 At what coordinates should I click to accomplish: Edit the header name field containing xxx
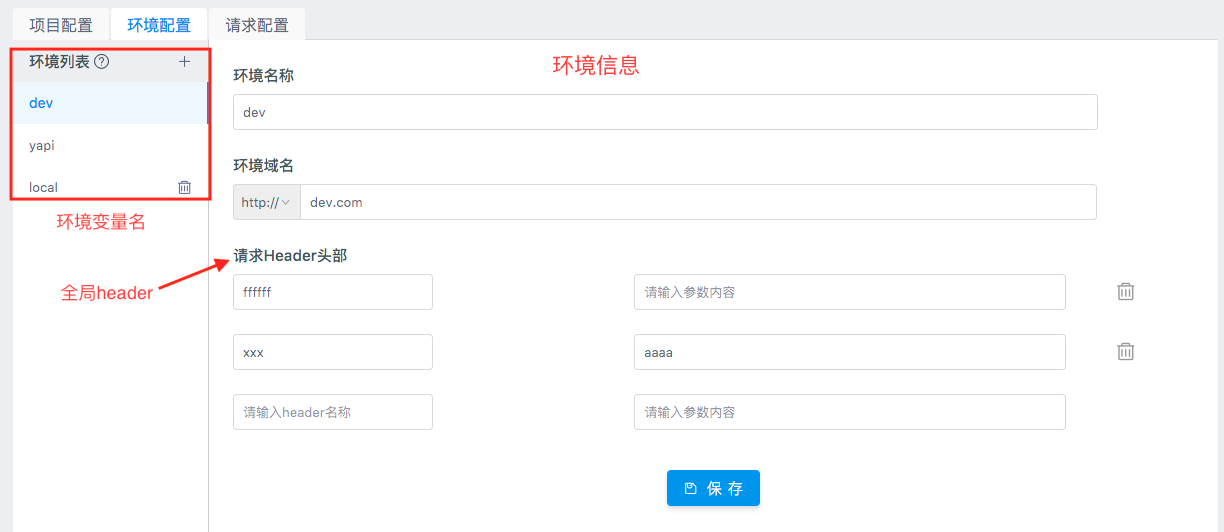click(332, 352)
